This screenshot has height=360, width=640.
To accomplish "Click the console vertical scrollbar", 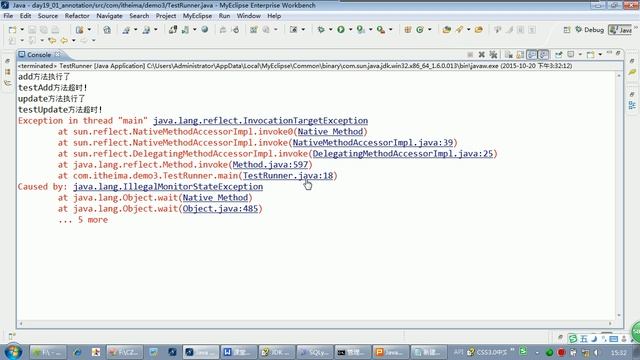I will (x=619, y=195).
